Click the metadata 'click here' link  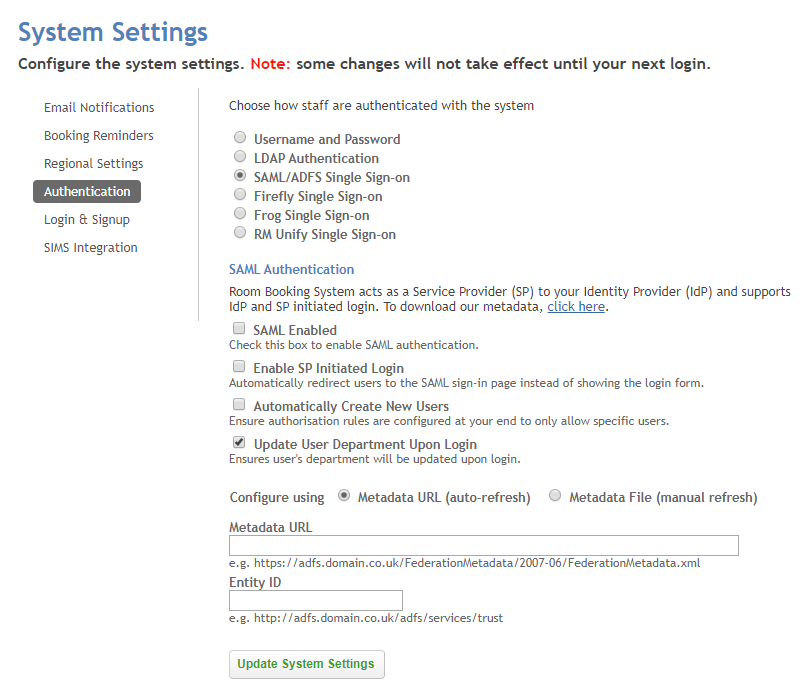(x=576, y=307)
